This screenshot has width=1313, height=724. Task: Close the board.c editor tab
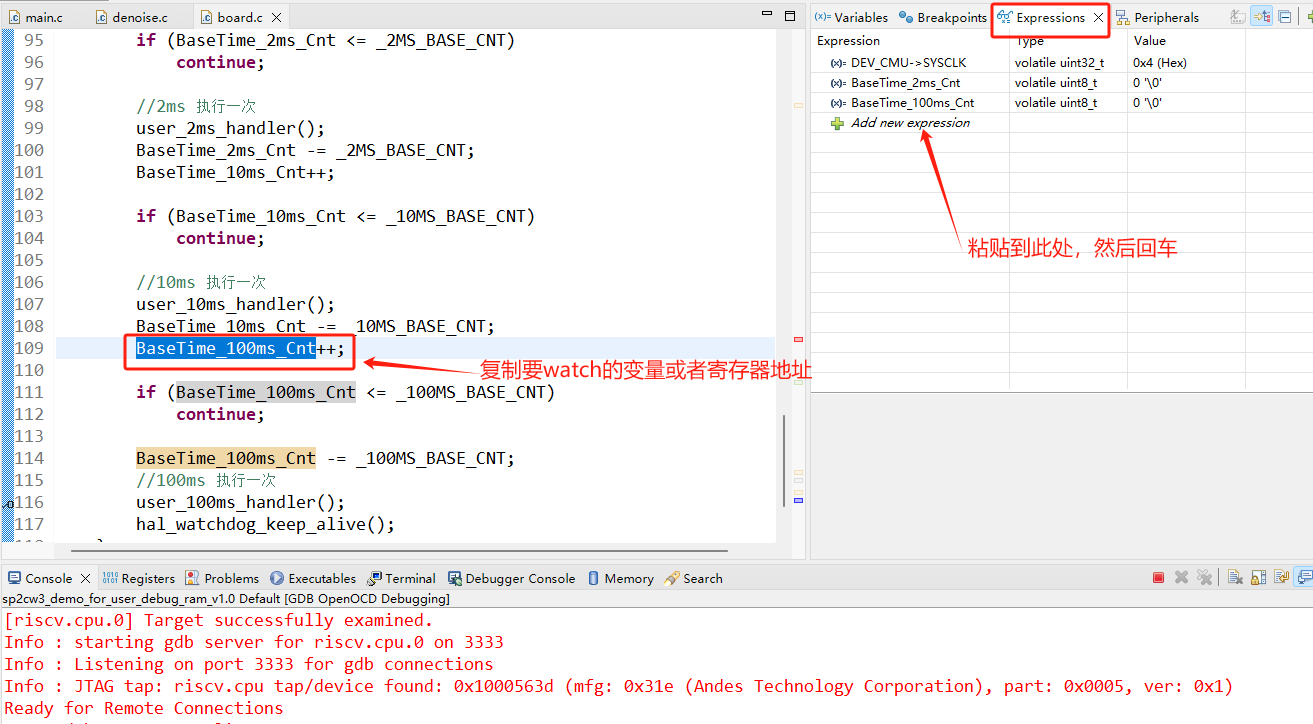coord(277,18)
